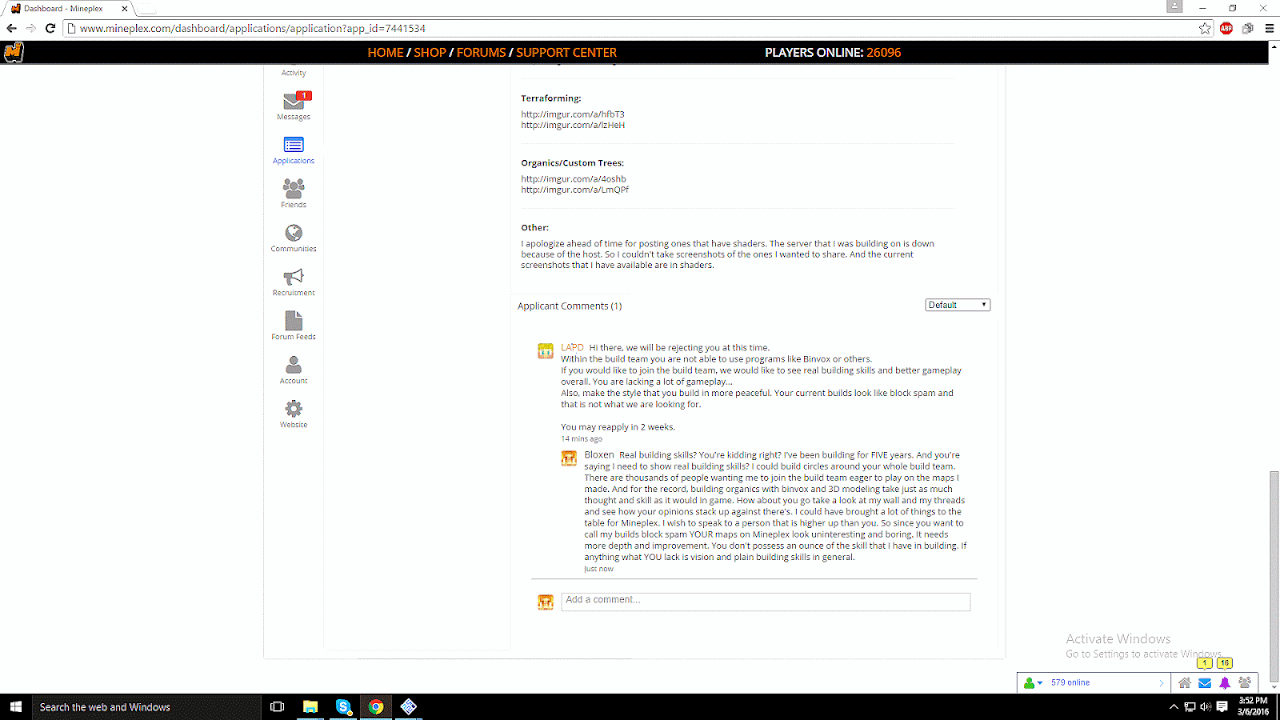Click the Chrome profile person button

point(1176,7)
